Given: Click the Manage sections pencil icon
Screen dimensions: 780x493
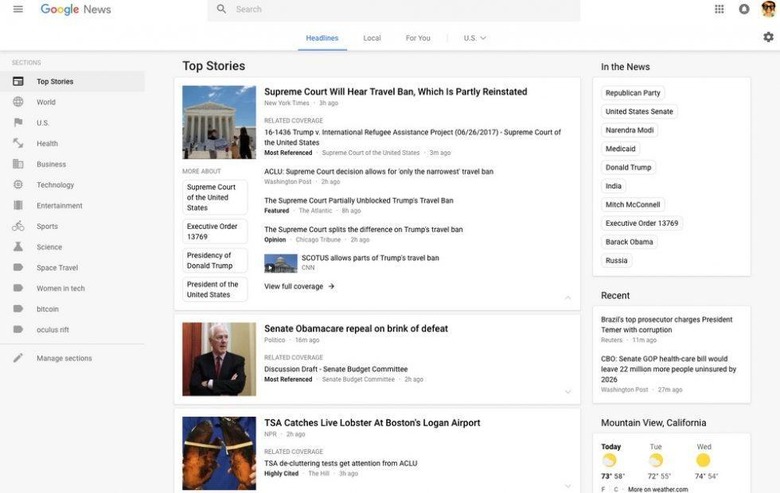Looking at the screenshot, I should pos(18,358).
